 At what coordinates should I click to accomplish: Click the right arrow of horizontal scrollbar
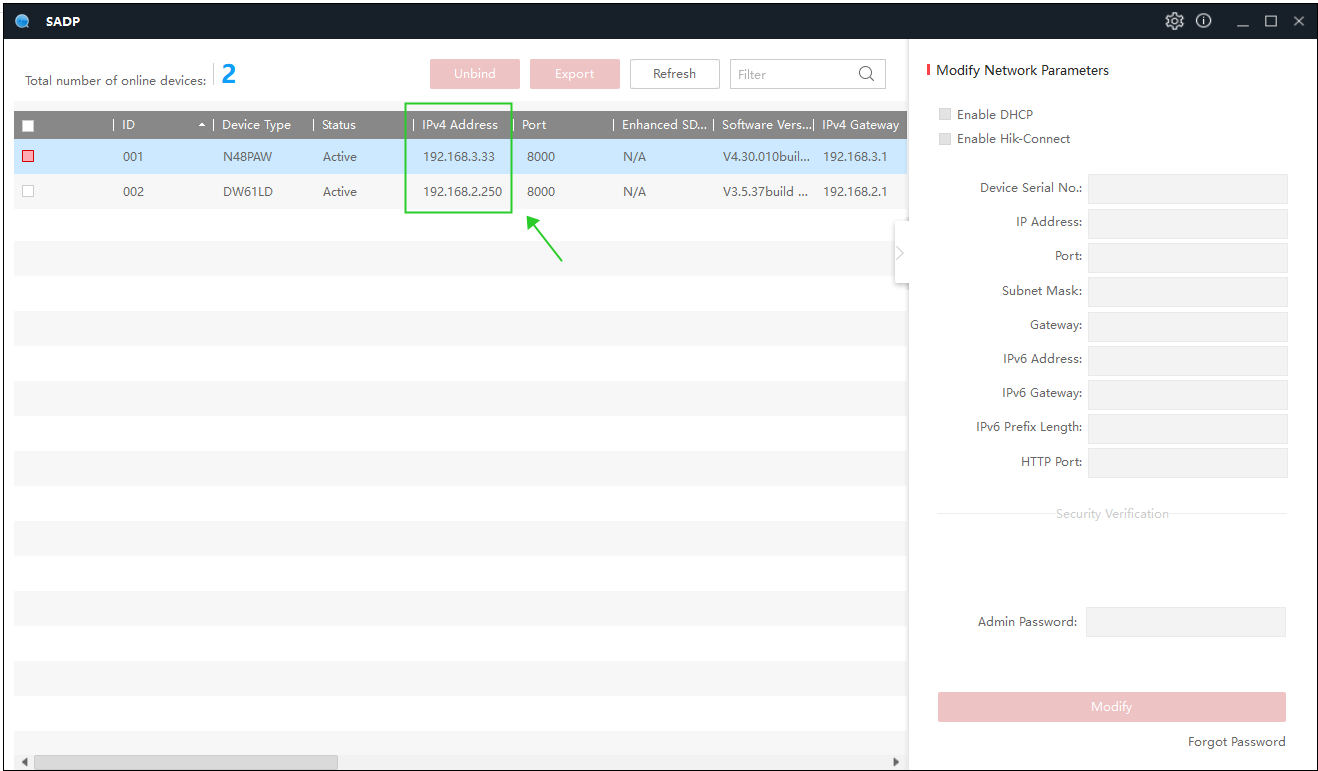pos(896,762)
